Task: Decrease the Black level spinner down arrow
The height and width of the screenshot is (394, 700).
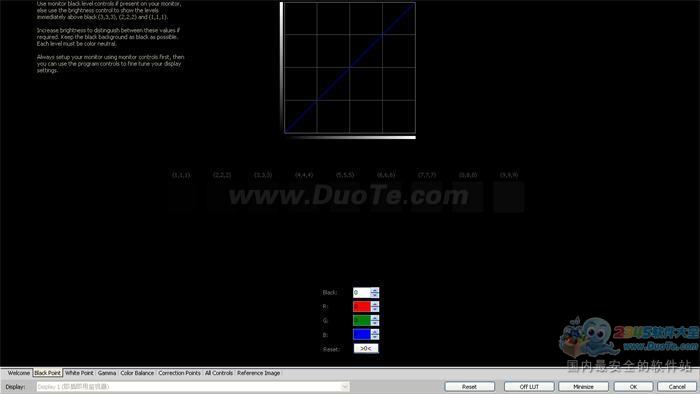Action: pos(375,295)
